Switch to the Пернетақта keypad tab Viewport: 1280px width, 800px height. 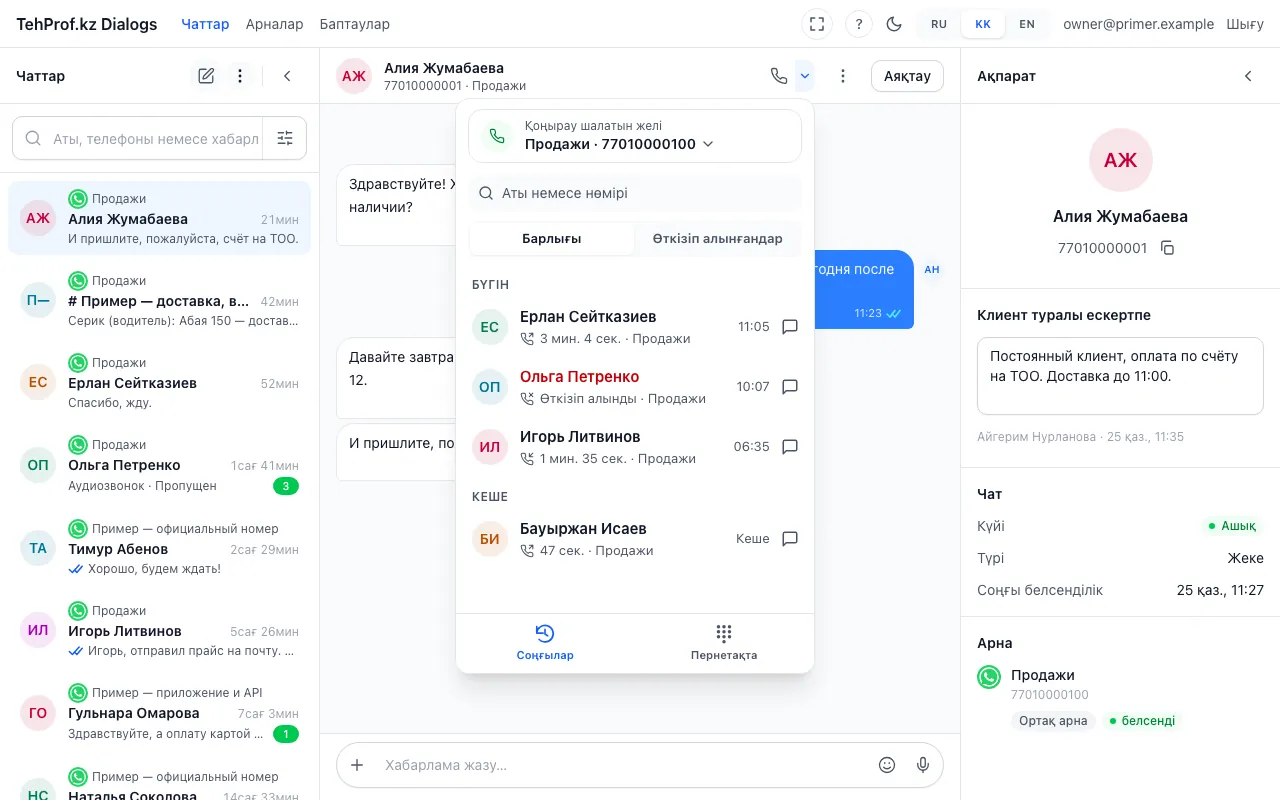pos(724,643)
